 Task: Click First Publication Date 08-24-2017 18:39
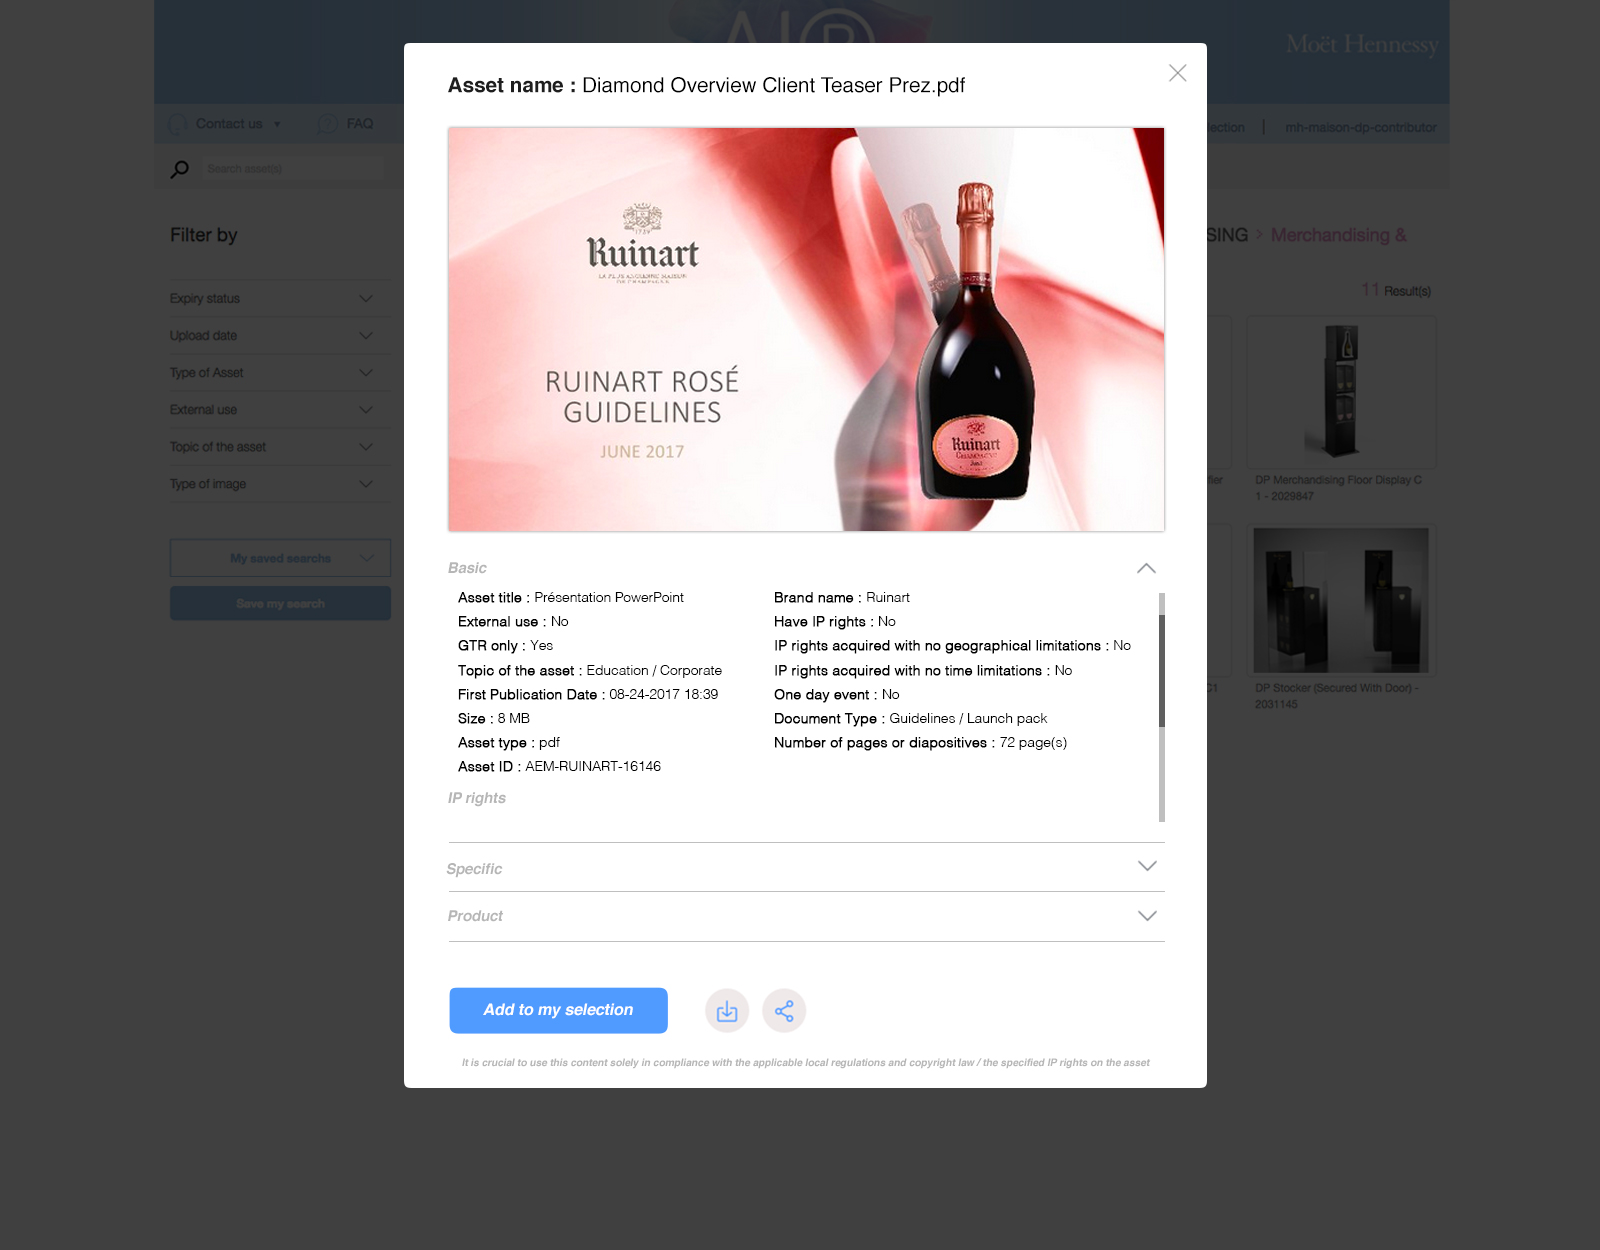pyautogui.click(x=588, y=695)
